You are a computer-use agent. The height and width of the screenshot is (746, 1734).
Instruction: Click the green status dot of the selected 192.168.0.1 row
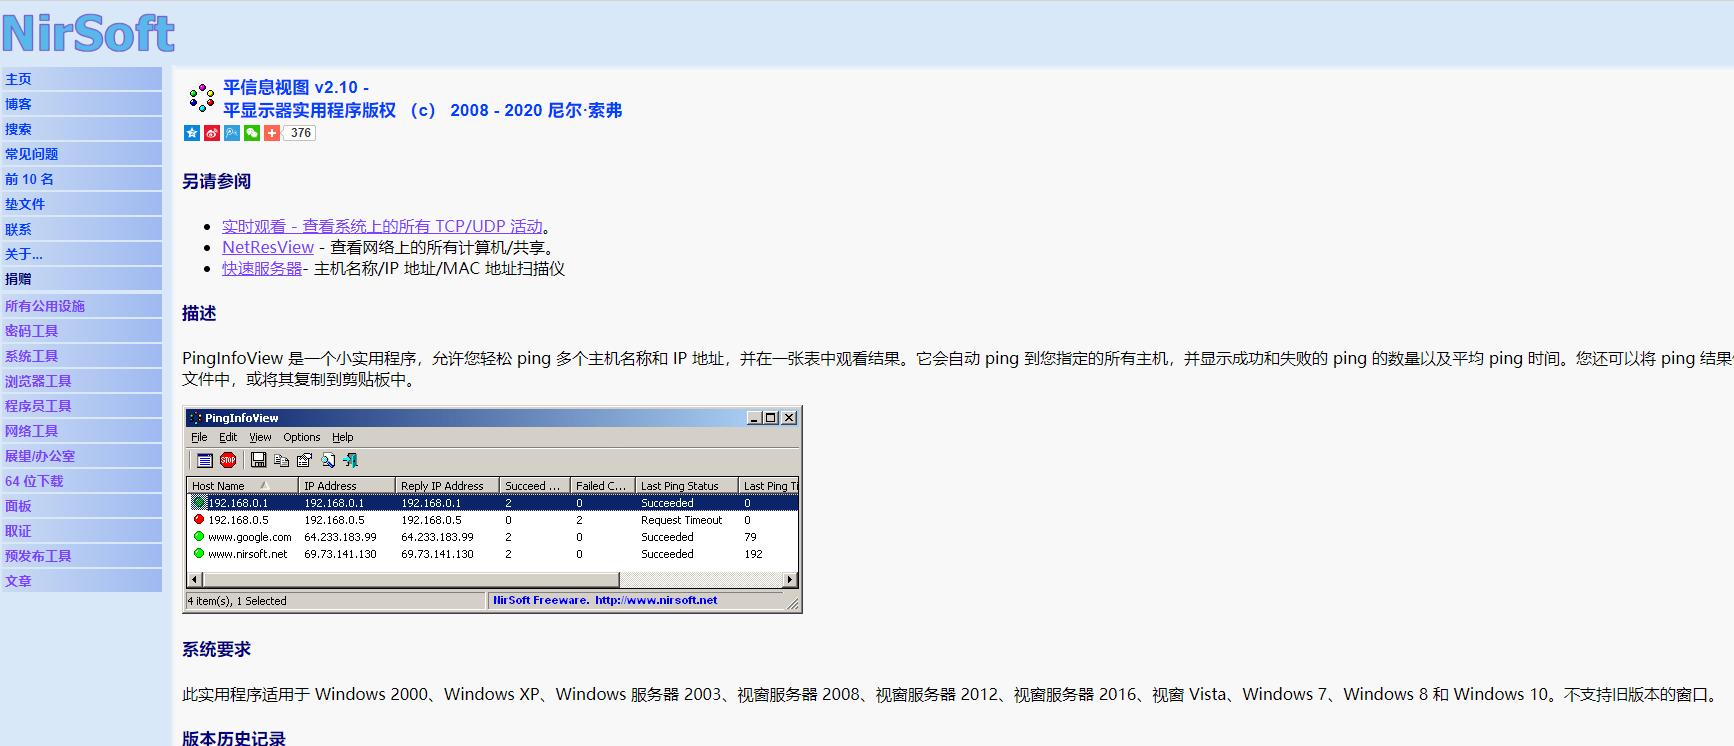coord(199,502)
